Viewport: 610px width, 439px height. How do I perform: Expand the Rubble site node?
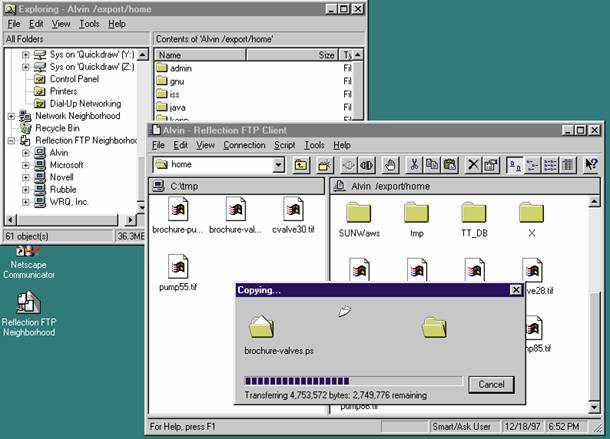(25, 190)
